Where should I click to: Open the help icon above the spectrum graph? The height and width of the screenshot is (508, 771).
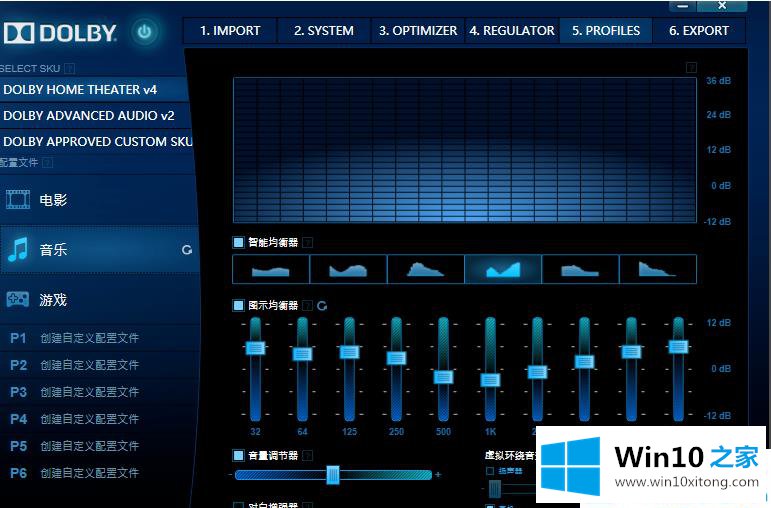pyautogui.click(x=691, y=67)
